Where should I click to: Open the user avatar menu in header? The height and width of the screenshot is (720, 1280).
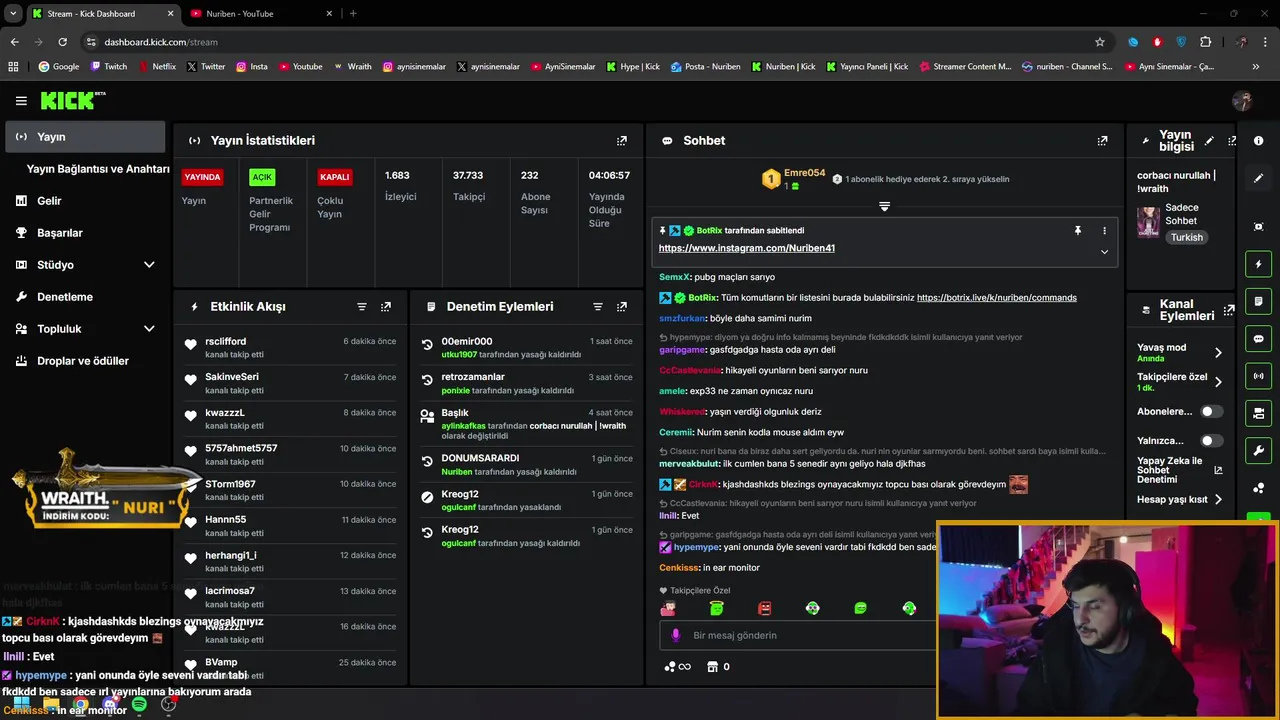1242,100
